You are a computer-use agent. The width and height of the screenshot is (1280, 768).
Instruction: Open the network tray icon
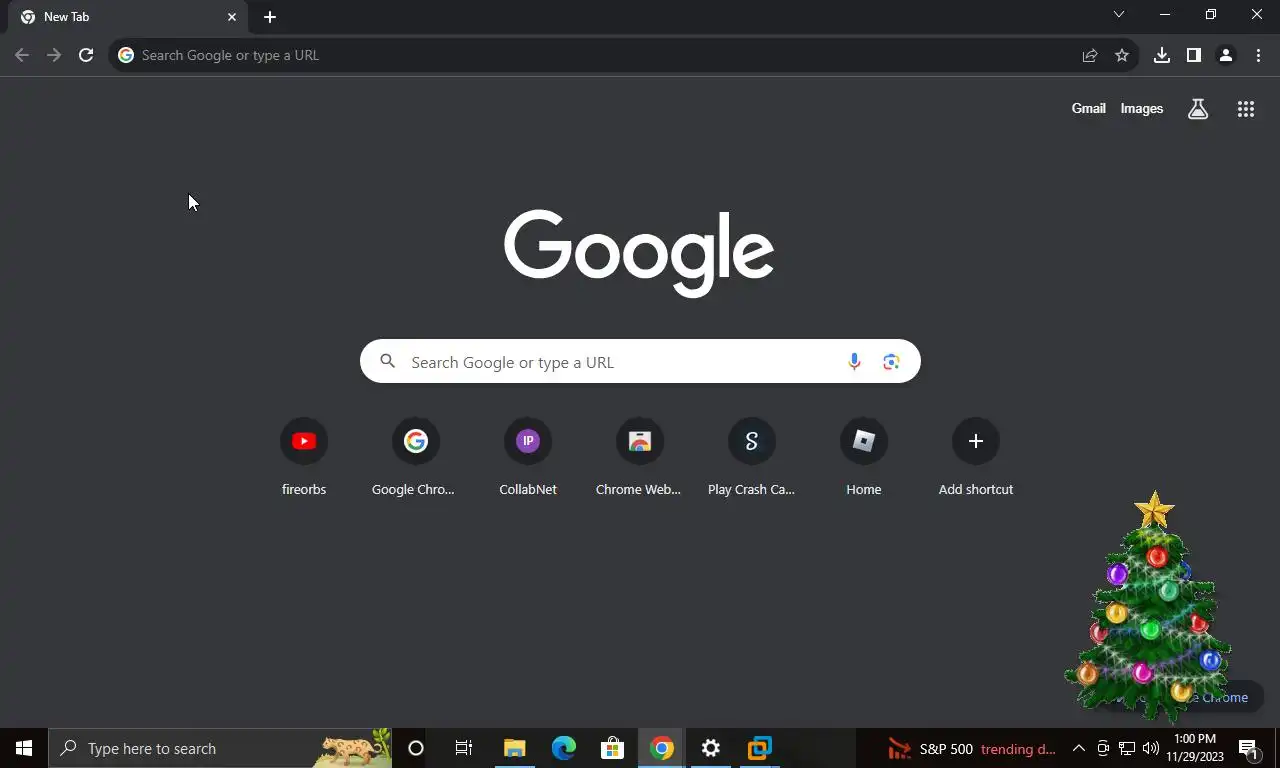pyautogui.click(x=1127, y=748)
